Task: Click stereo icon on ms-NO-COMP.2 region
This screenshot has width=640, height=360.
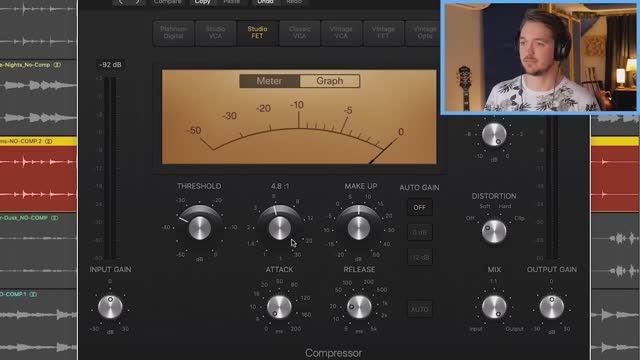Action: [49, 141]
